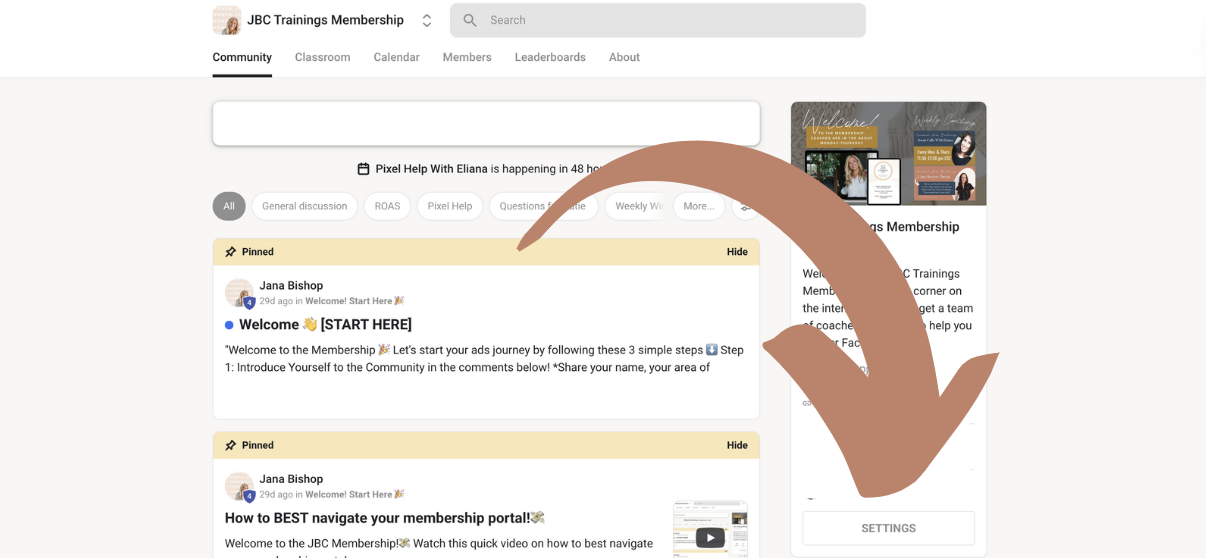
Task: Open Jana Bishop's avatar on Welcome post
Action: click(239, 293)
